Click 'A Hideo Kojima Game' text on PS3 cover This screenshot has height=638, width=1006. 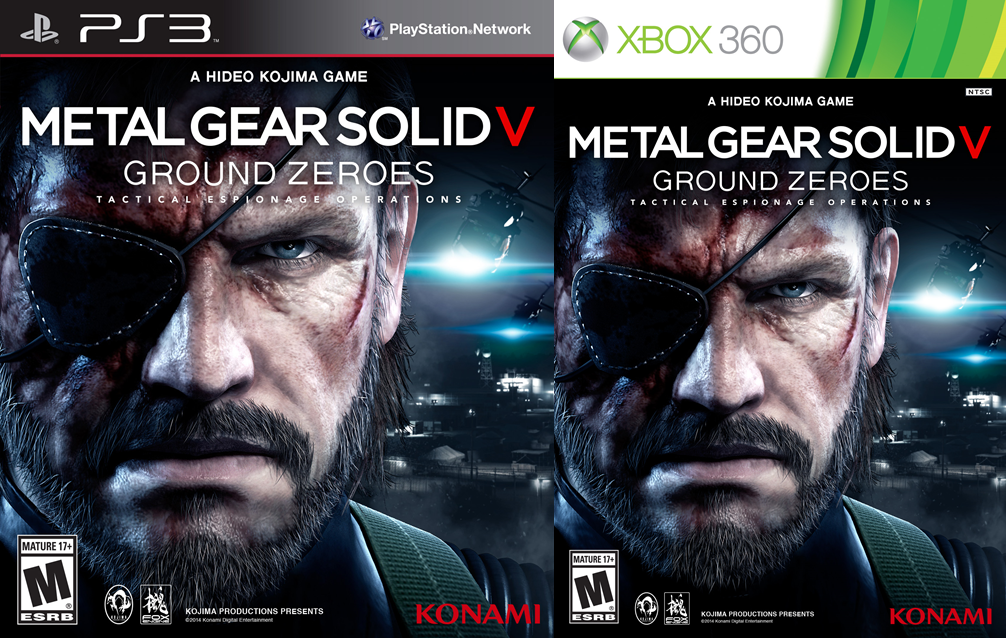(279, 77)
